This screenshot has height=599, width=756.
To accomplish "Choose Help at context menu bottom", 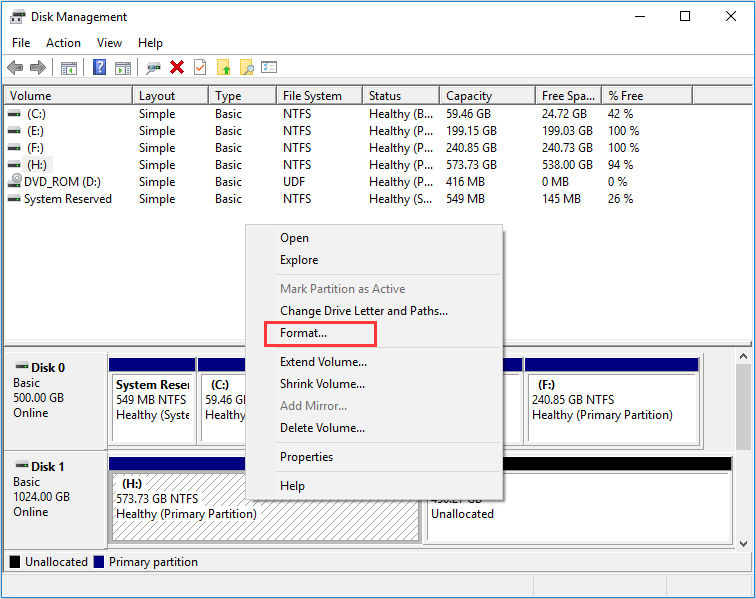I will (x=374, y=486).
